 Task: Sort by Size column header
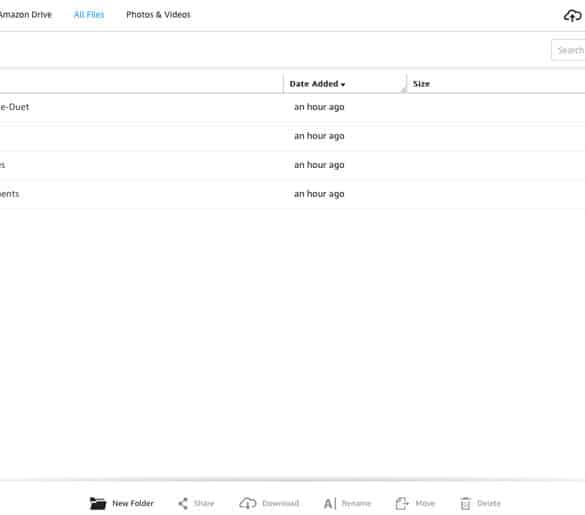[x=421, y=84]
